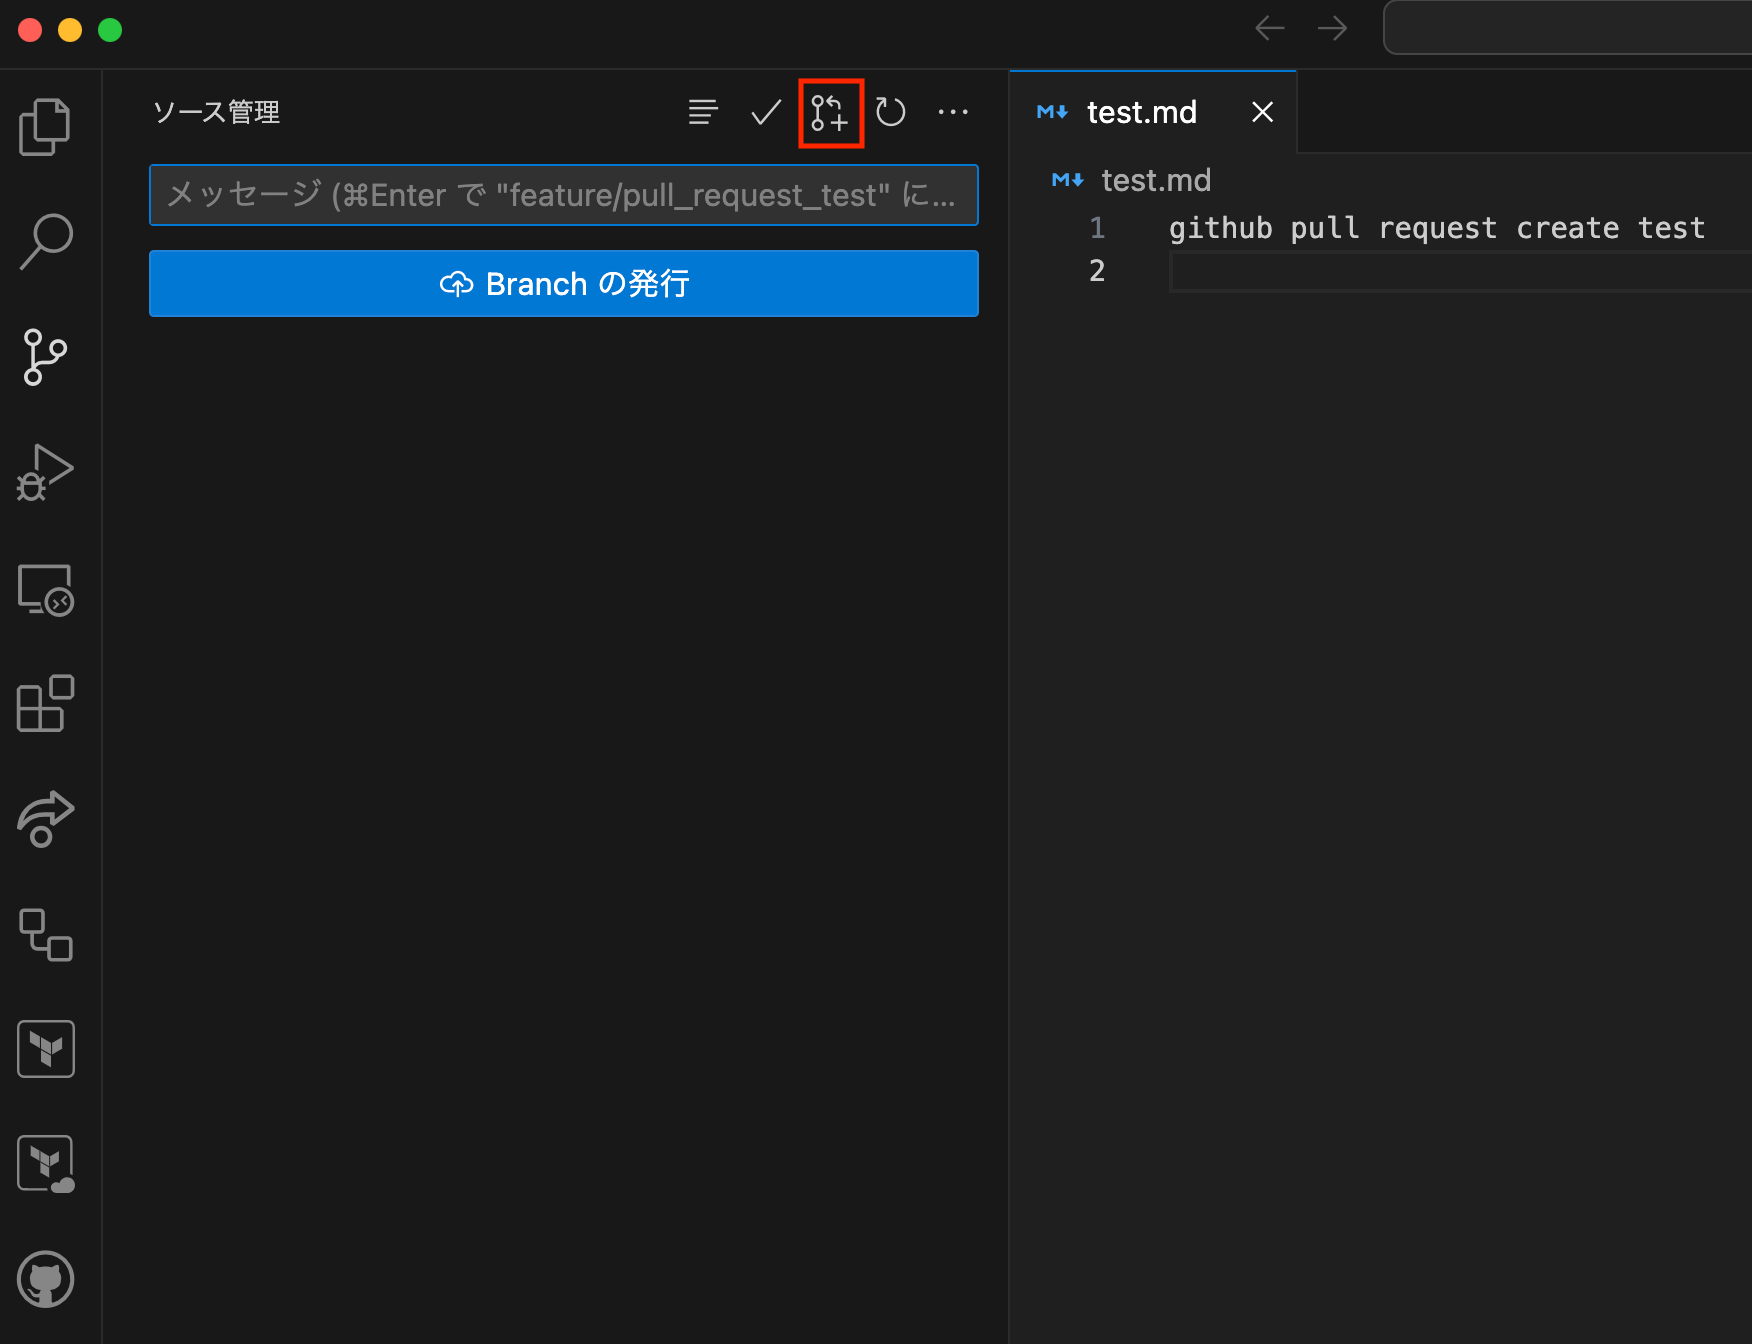The width and height of the screenshot is (1752, 1344).
Task: Switch to the test.md tab
Action: [x=1140, y=112]
